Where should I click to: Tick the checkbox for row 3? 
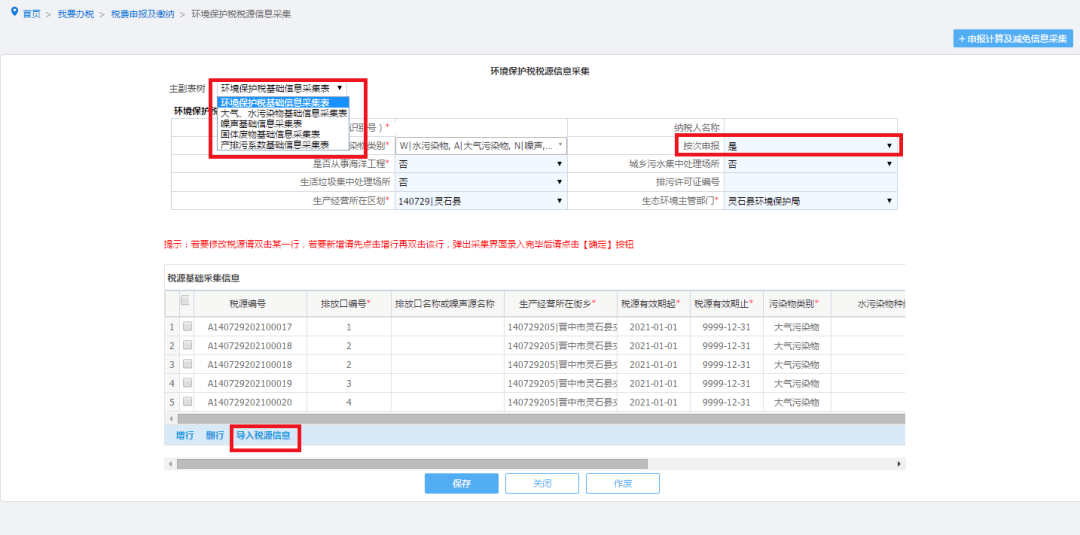coord(187,364)
